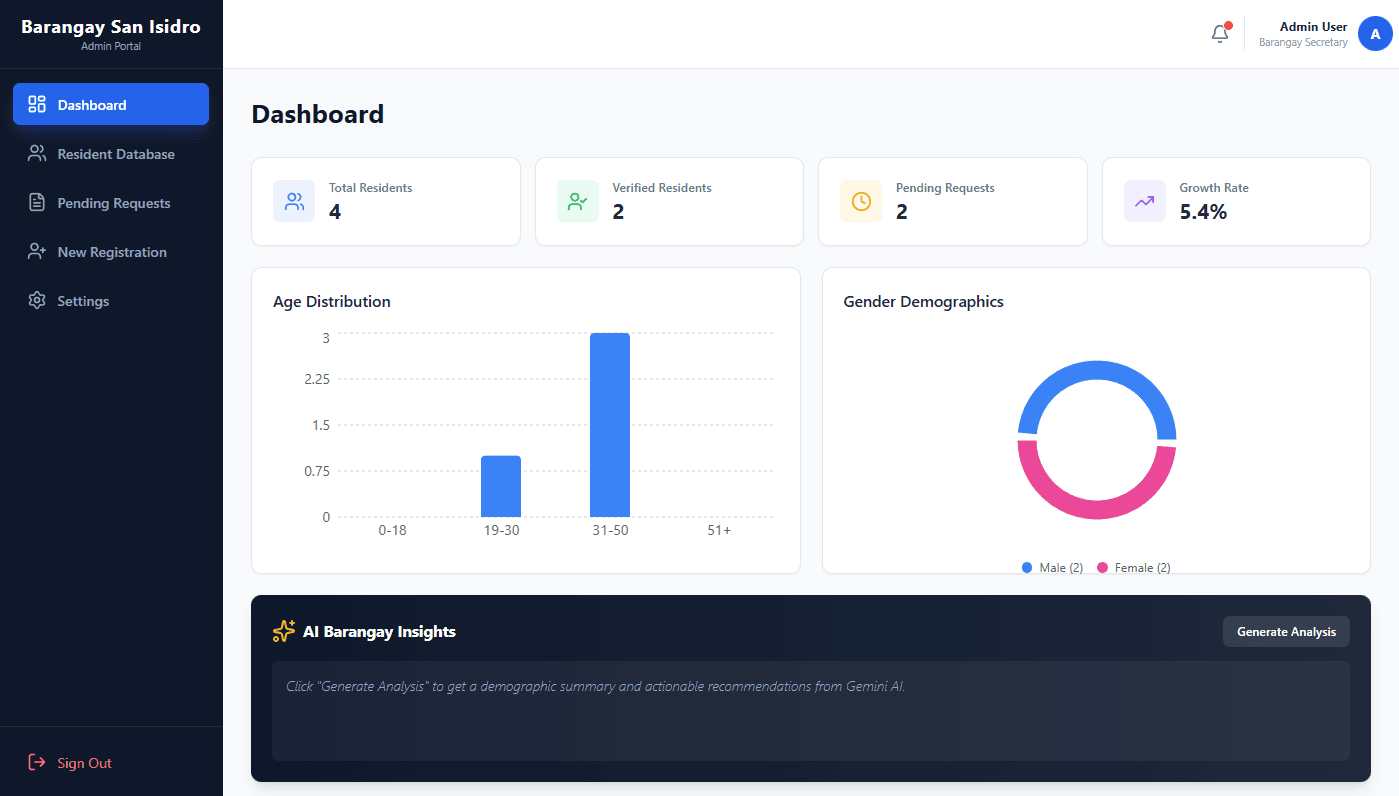This screenshot has width=1399, height=796.
Task: Click the 31-50 age bar
Action: pyautogui.click(x=610, y=425)
